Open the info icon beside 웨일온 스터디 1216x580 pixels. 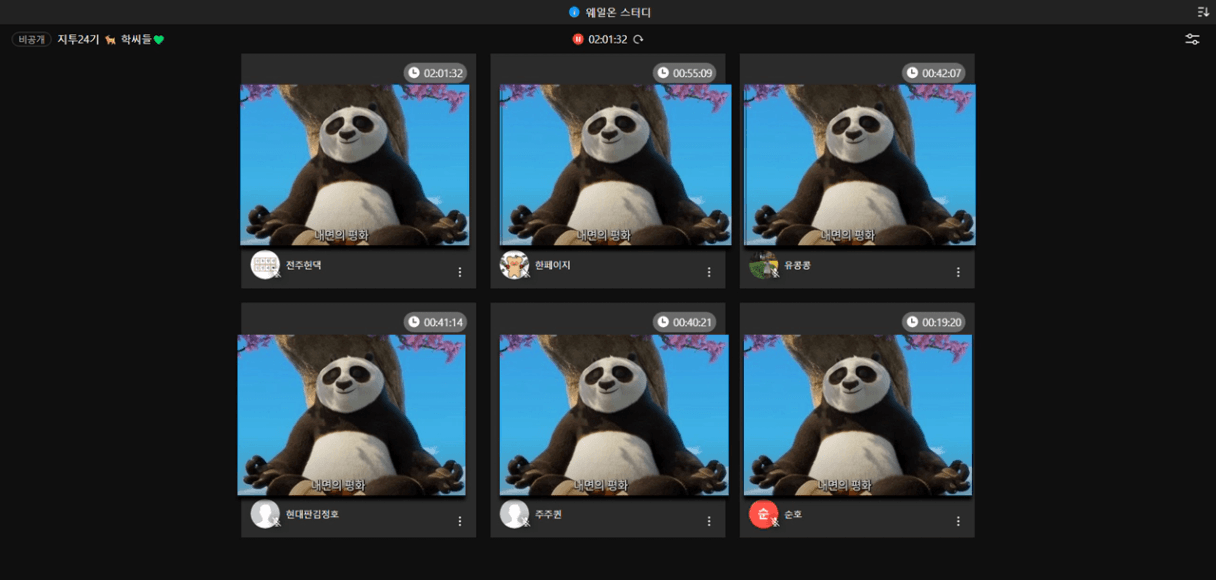pyautogui.click(x=574, y=12)
